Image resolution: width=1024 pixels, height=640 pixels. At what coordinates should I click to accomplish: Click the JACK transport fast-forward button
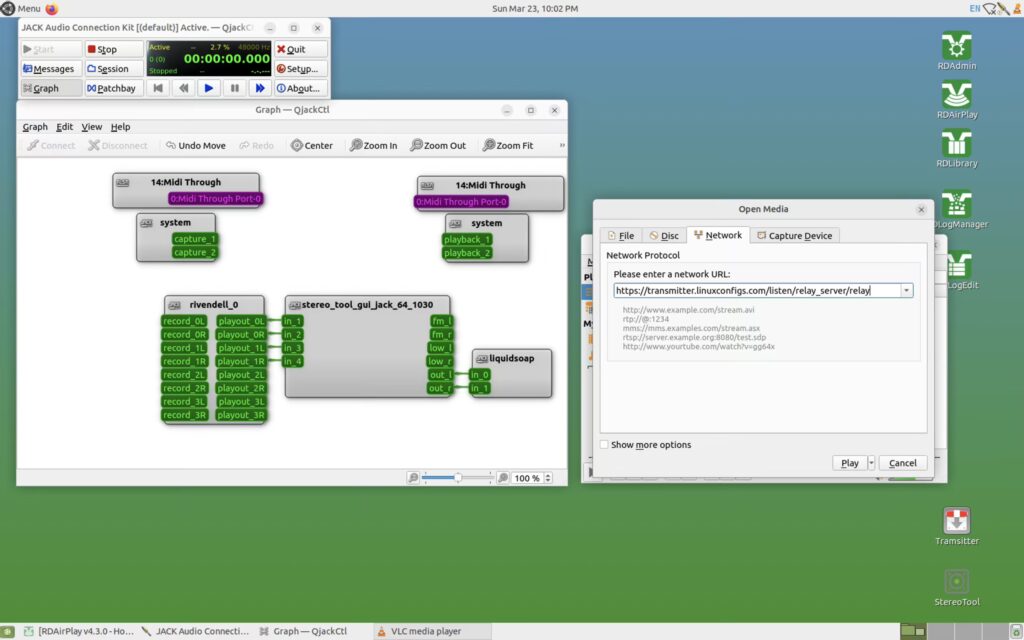[260, 88]
